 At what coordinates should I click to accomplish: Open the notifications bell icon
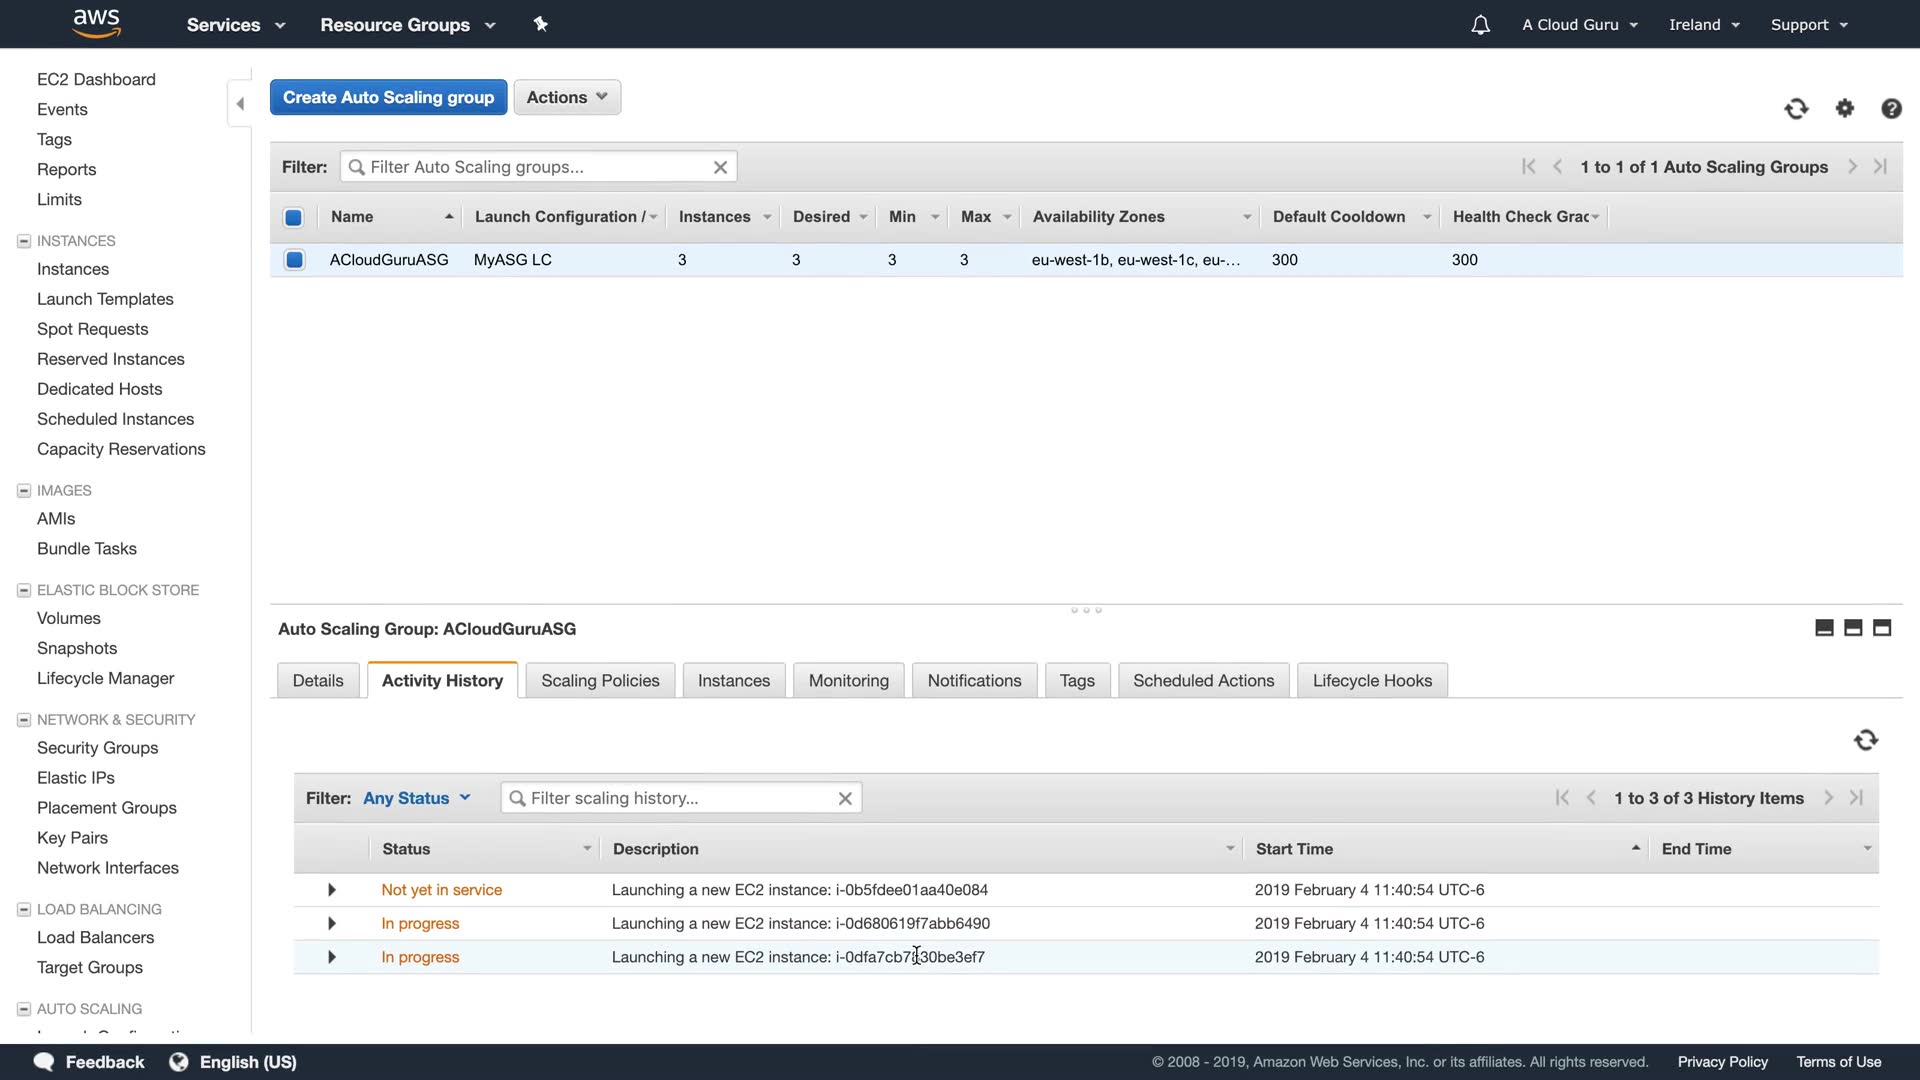point(1480,25)
